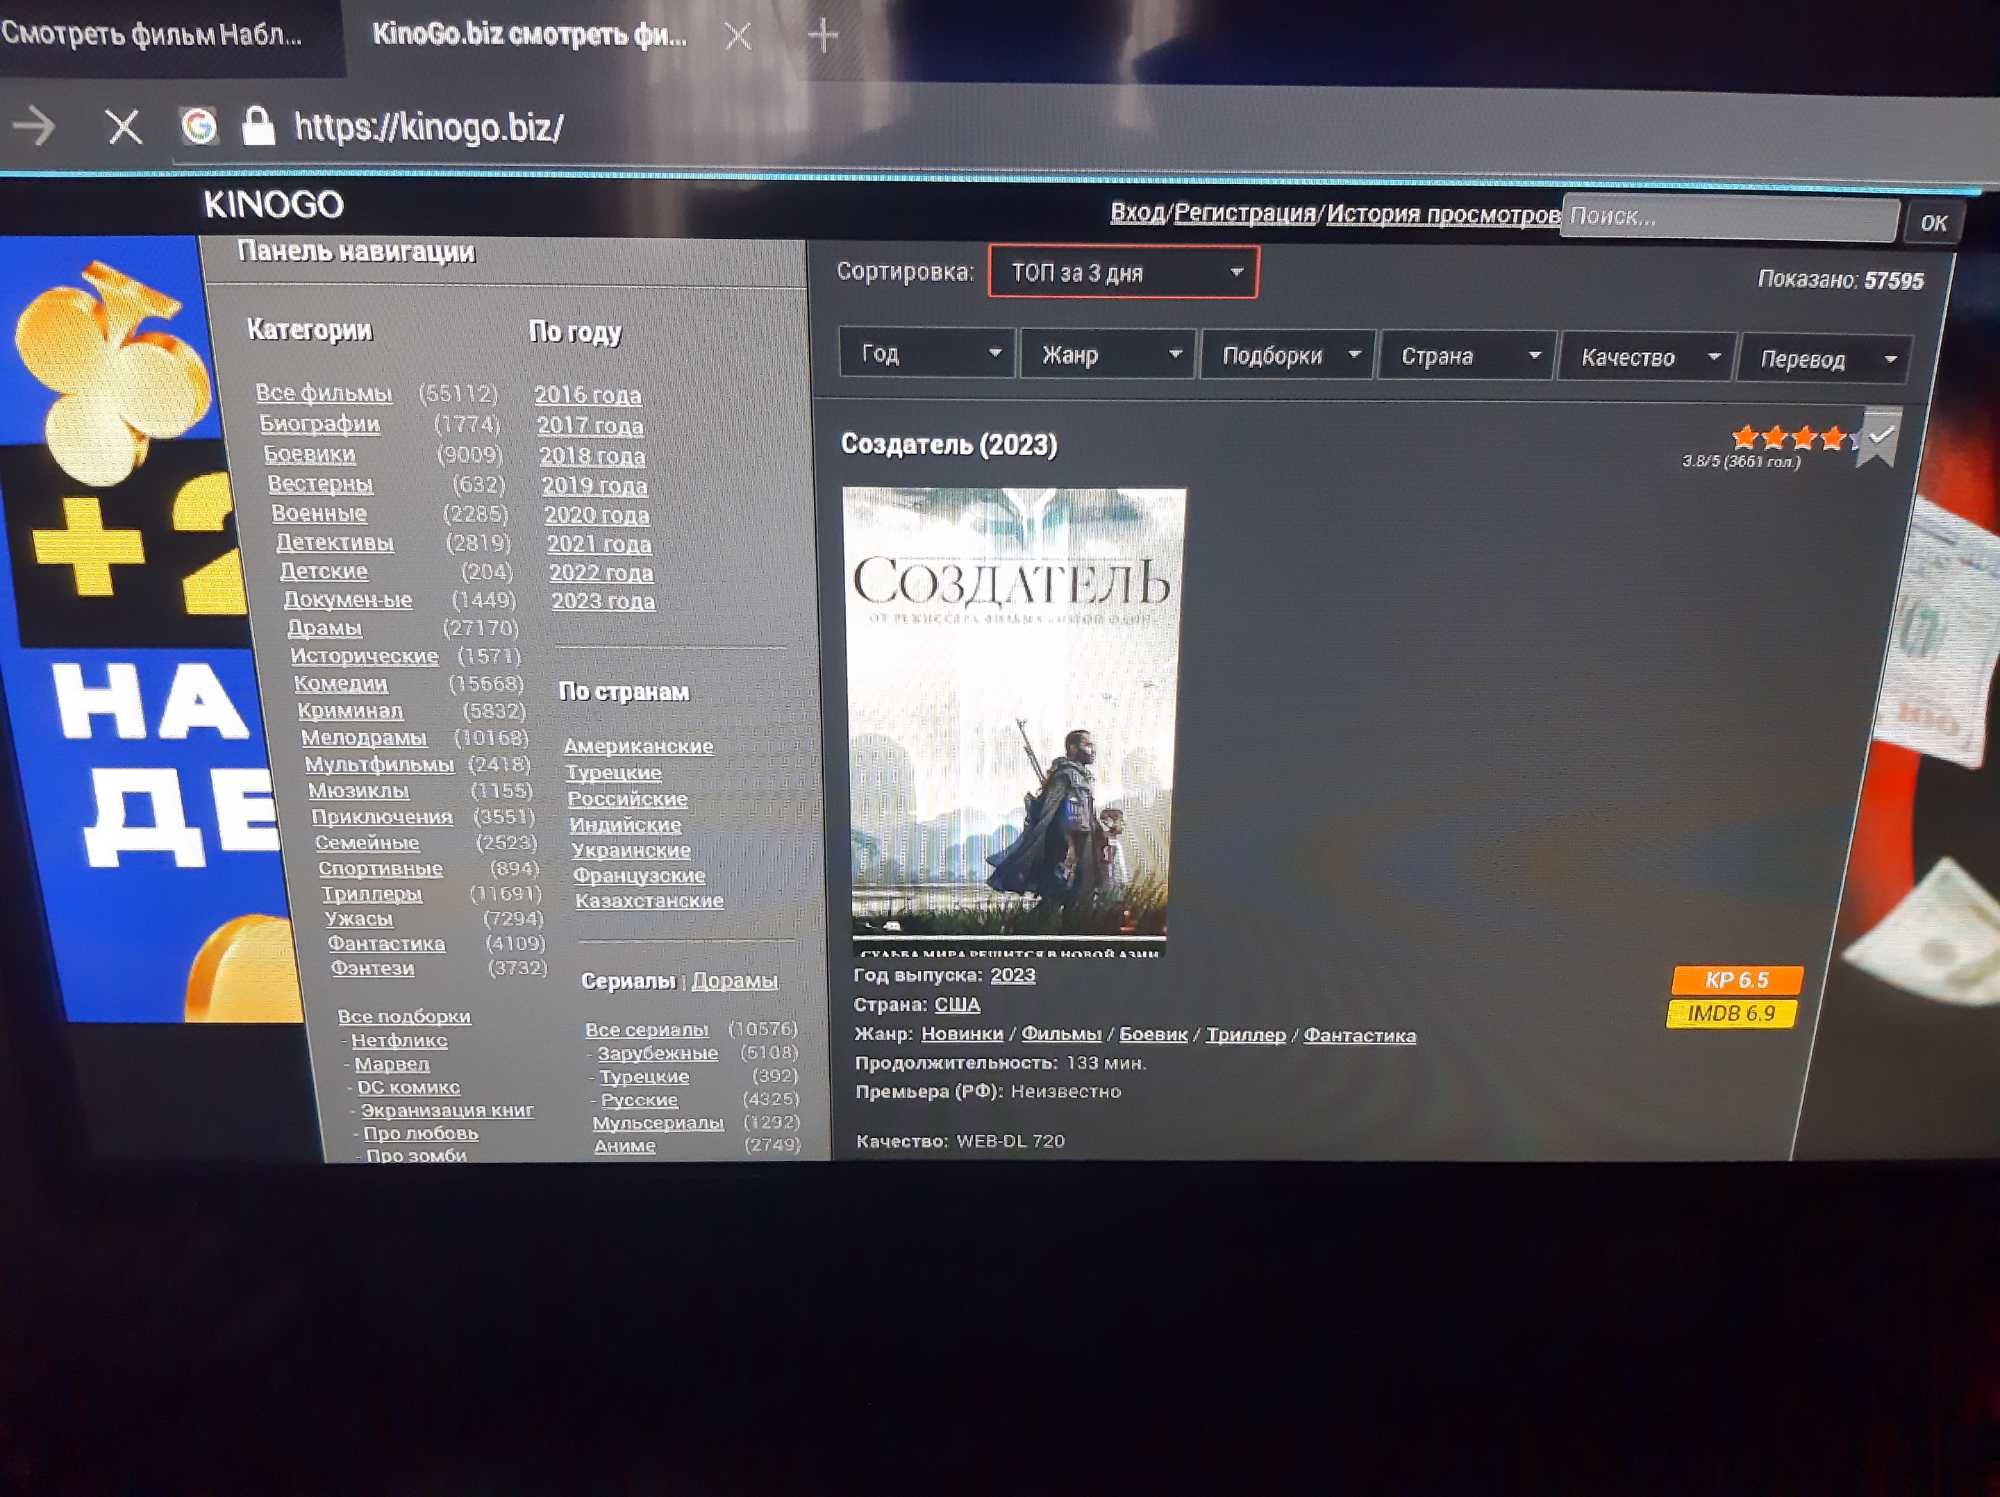Click the padlock security icon
Viewport: 2000px width, 1497px height.
pyautogui.click(x=258, y=126)
